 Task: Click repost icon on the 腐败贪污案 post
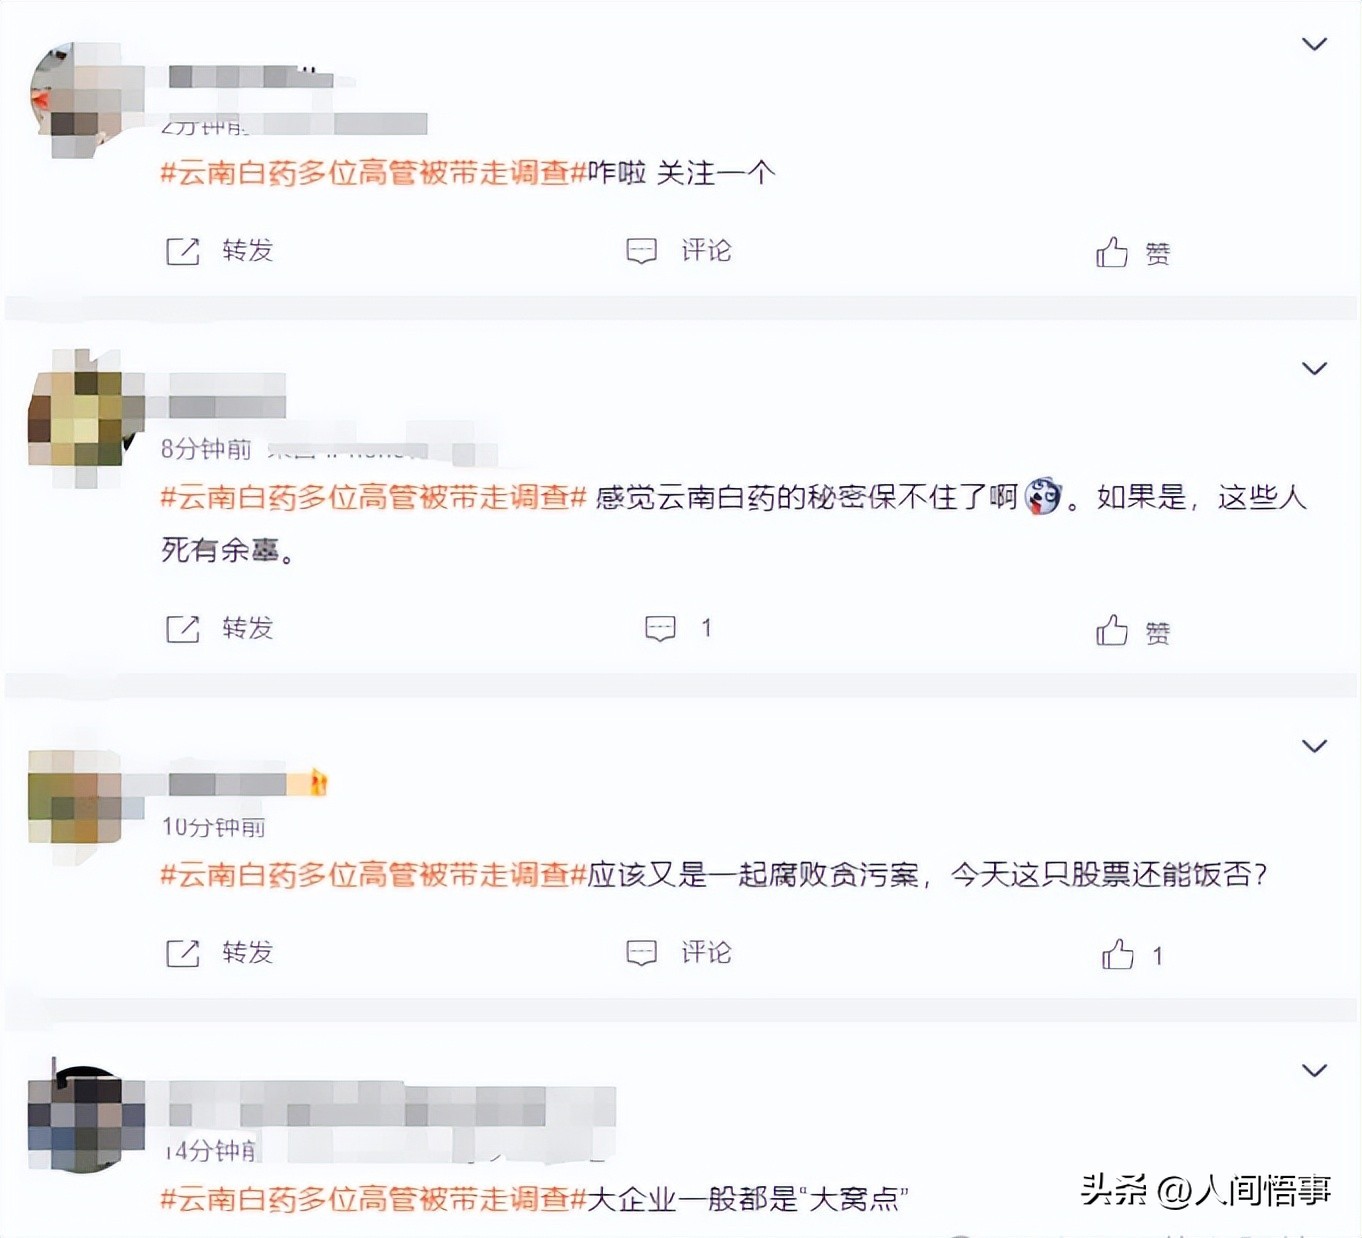[x=183, y=953]
